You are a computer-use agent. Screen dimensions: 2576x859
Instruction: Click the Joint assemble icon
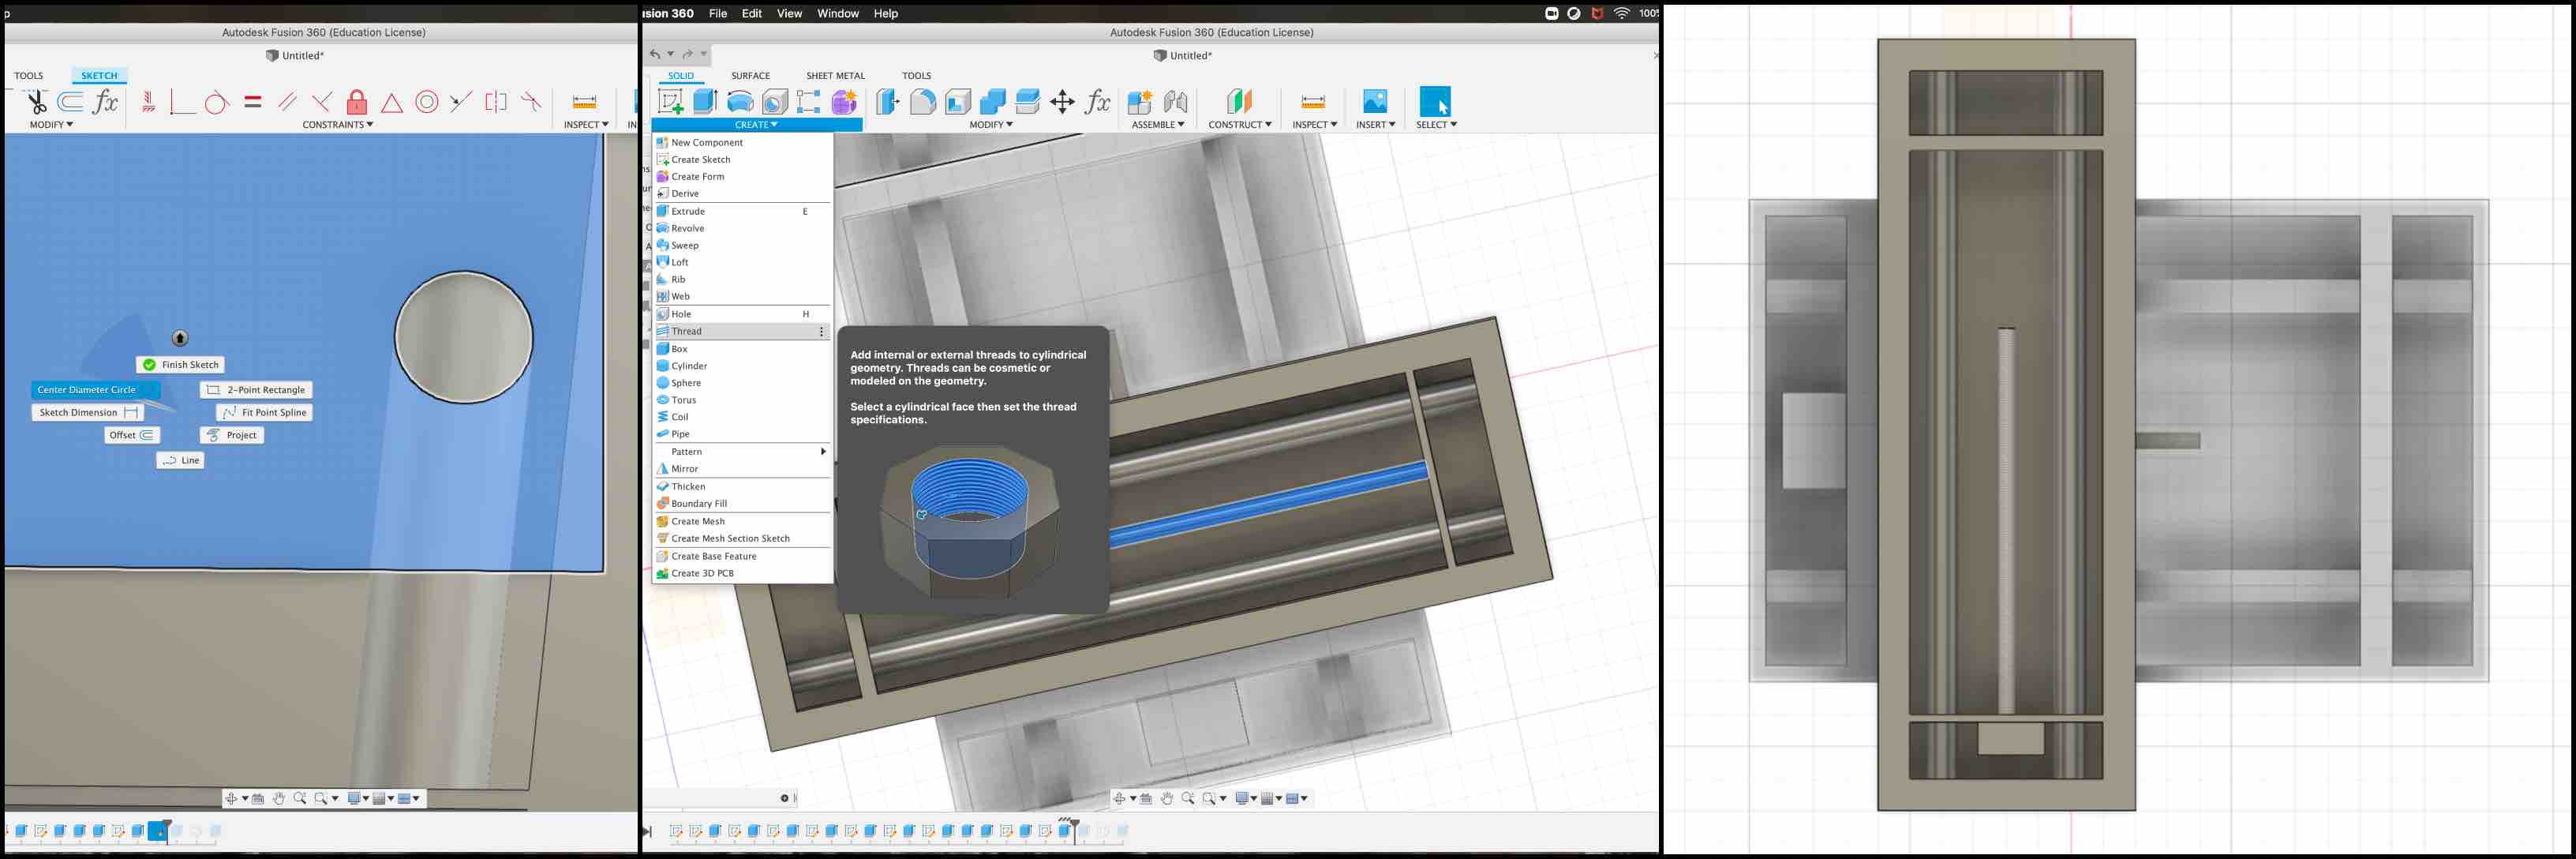click(1176, 101)
